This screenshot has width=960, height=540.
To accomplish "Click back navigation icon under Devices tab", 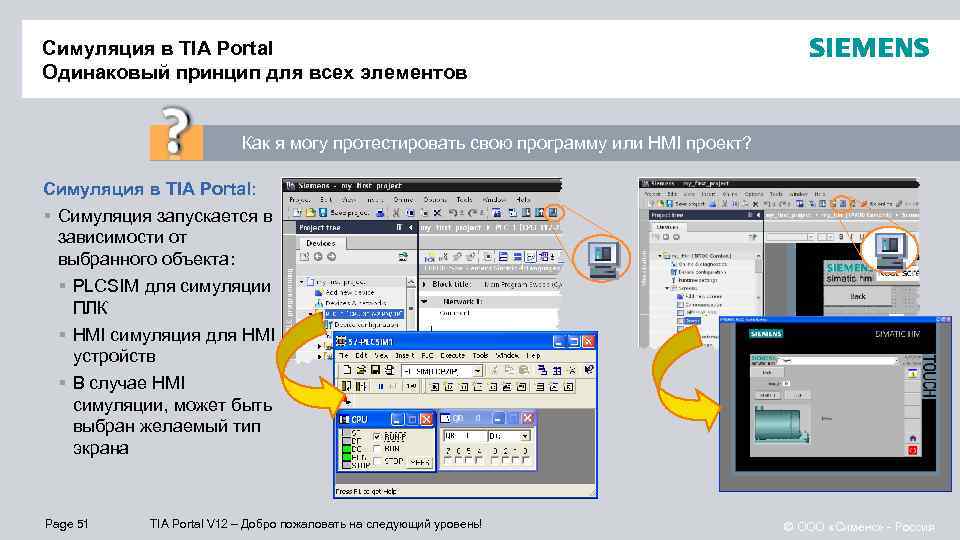I will click(x=318, y=257).
